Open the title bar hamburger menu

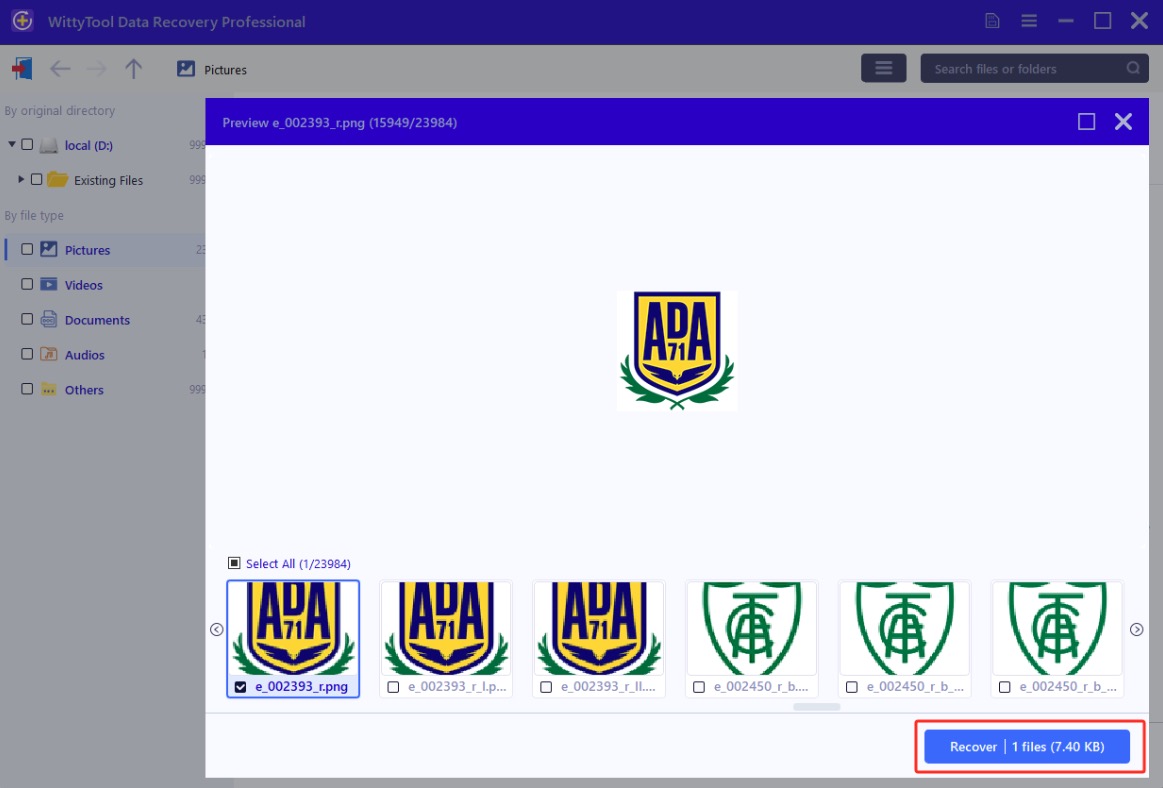pyautogui.click(x=1029, y=21)
